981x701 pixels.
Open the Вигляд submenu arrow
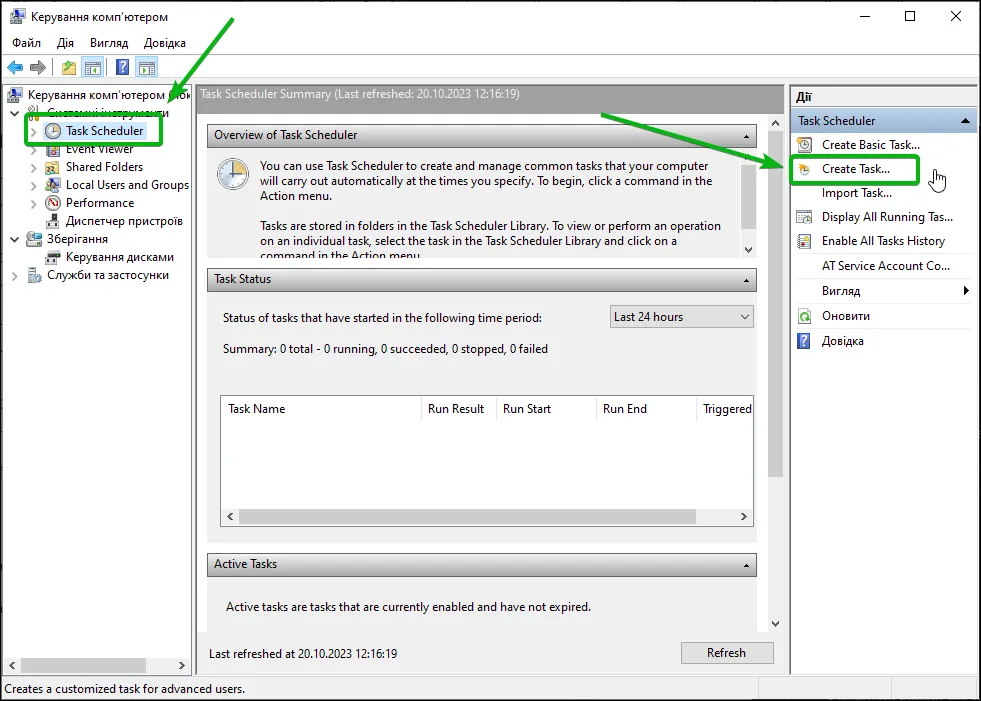[967, 290]
